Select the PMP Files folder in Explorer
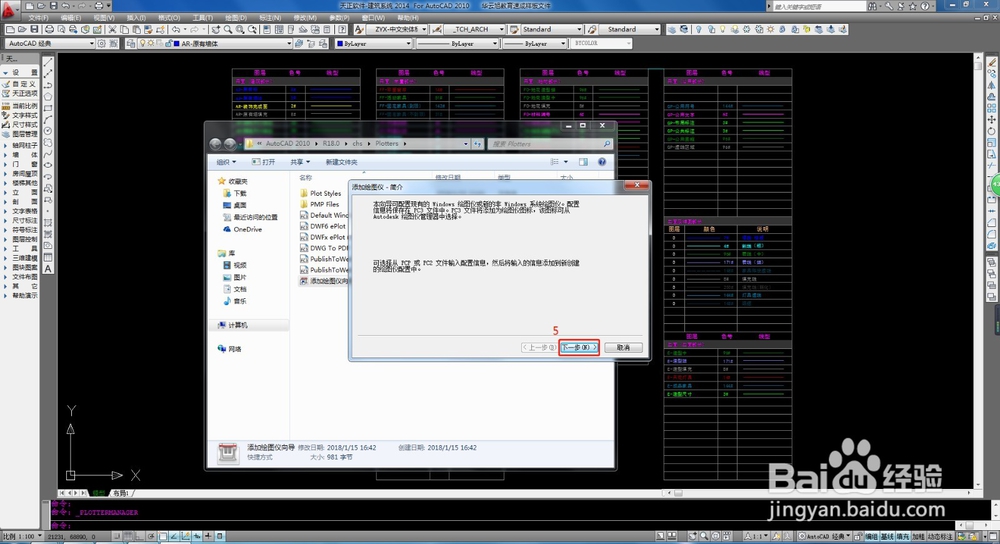This screenshot has height=544, width=1000. pos(320,204)
